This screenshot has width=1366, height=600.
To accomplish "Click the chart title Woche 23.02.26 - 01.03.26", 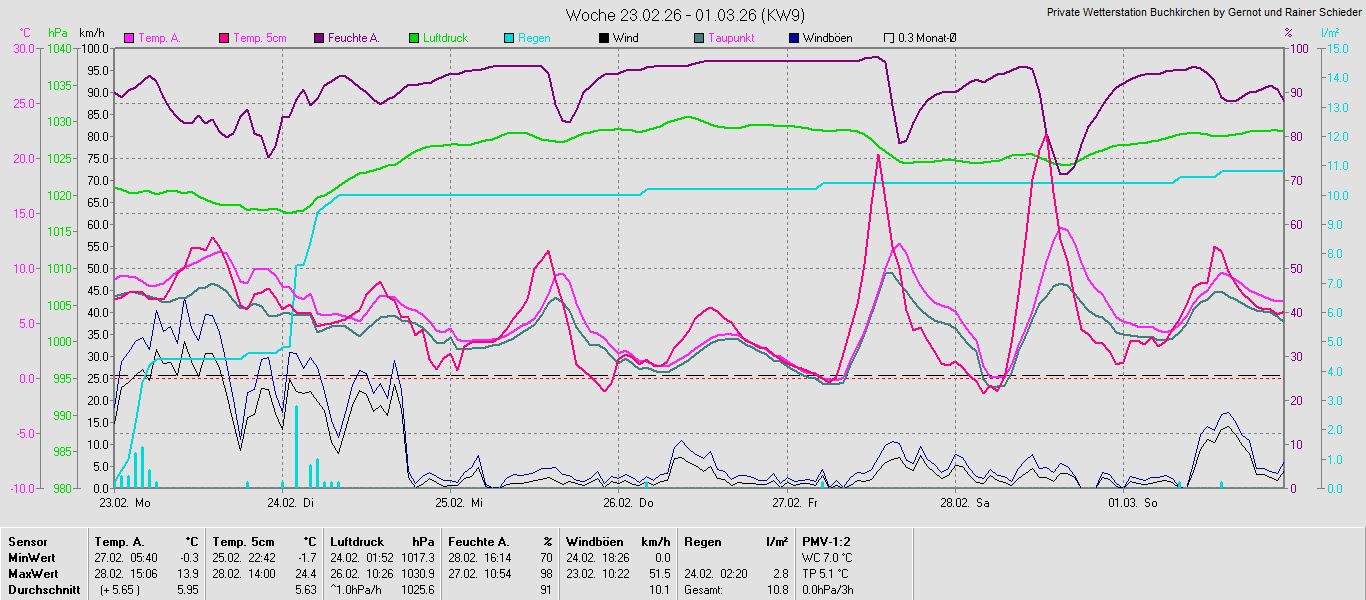I will click(x=685, y=15).
